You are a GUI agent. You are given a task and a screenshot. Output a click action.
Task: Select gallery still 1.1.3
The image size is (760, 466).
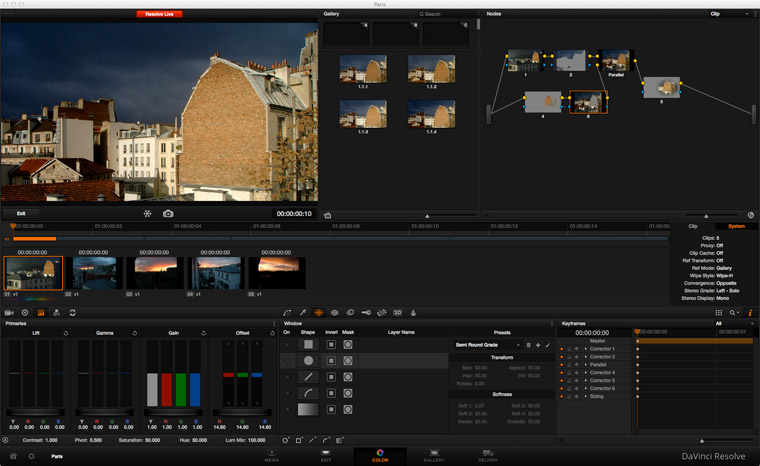pos(363,114)
